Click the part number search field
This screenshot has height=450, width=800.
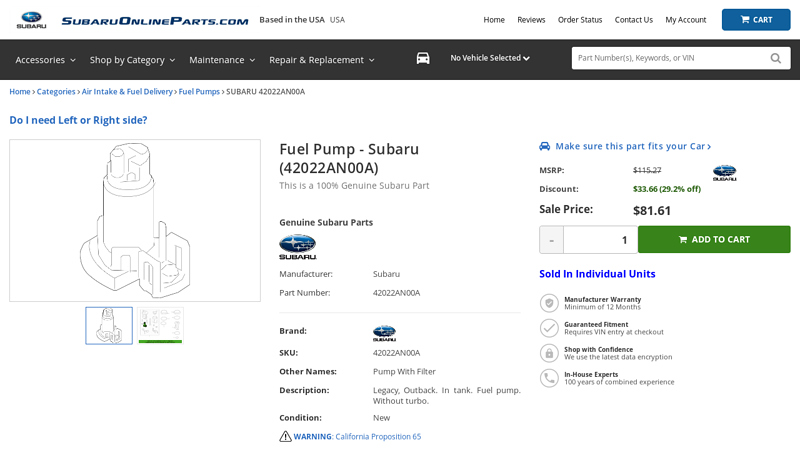pyautogui.click(x=668, y=58)
